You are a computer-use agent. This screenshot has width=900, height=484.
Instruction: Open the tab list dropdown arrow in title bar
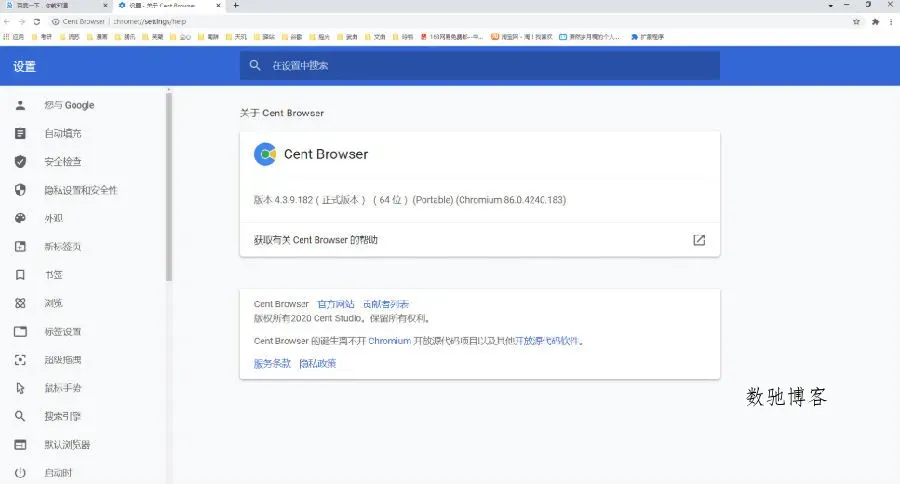[x=831, y=5]
